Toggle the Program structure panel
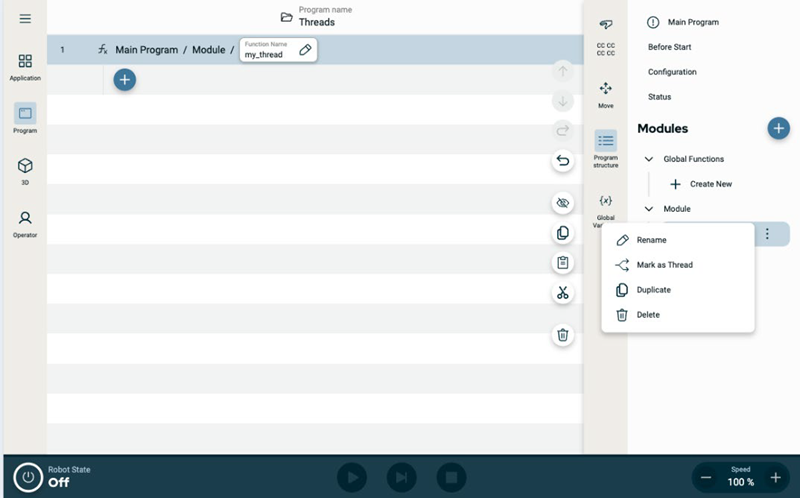The width and height of the screenshot is (800, 498). [605, 147]
